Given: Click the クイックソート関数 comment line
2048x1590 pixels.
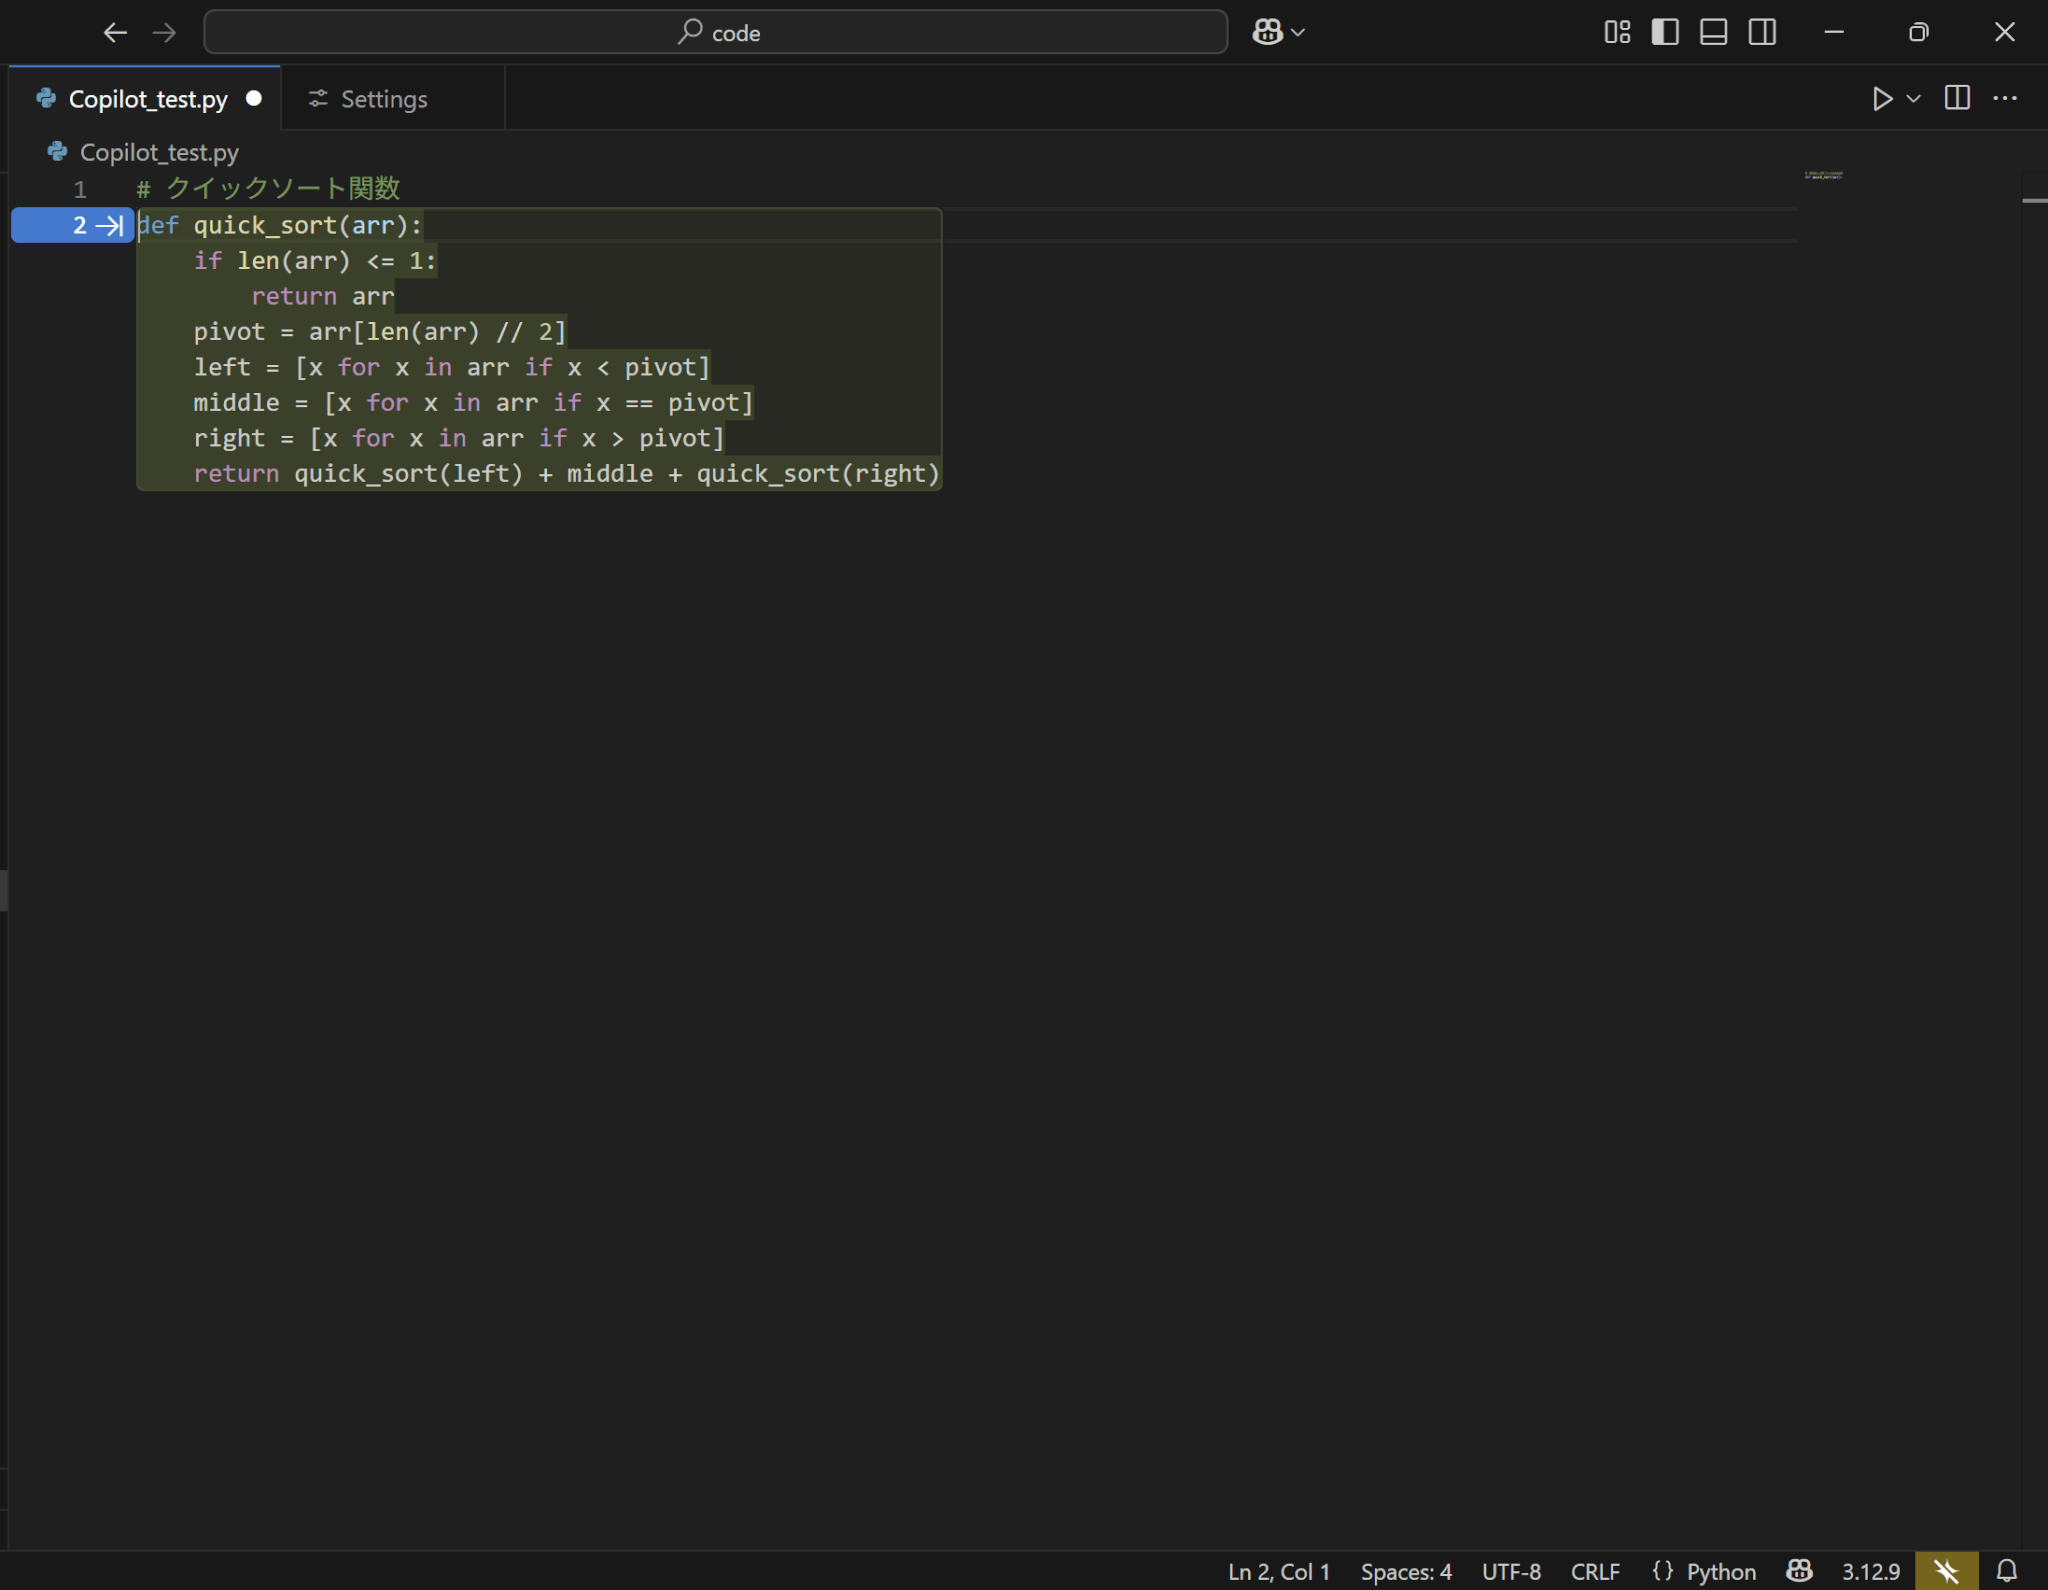Looking at the screenshot, I should [269, 189].
